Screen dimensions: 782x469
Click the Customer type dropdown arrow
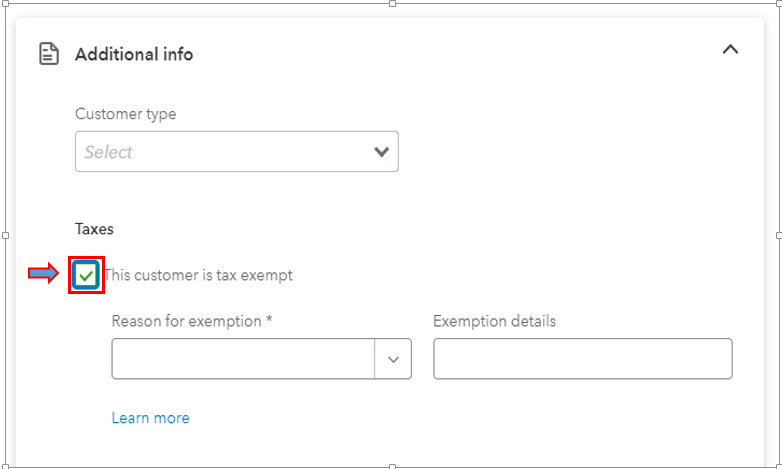(x=382, y=152)
